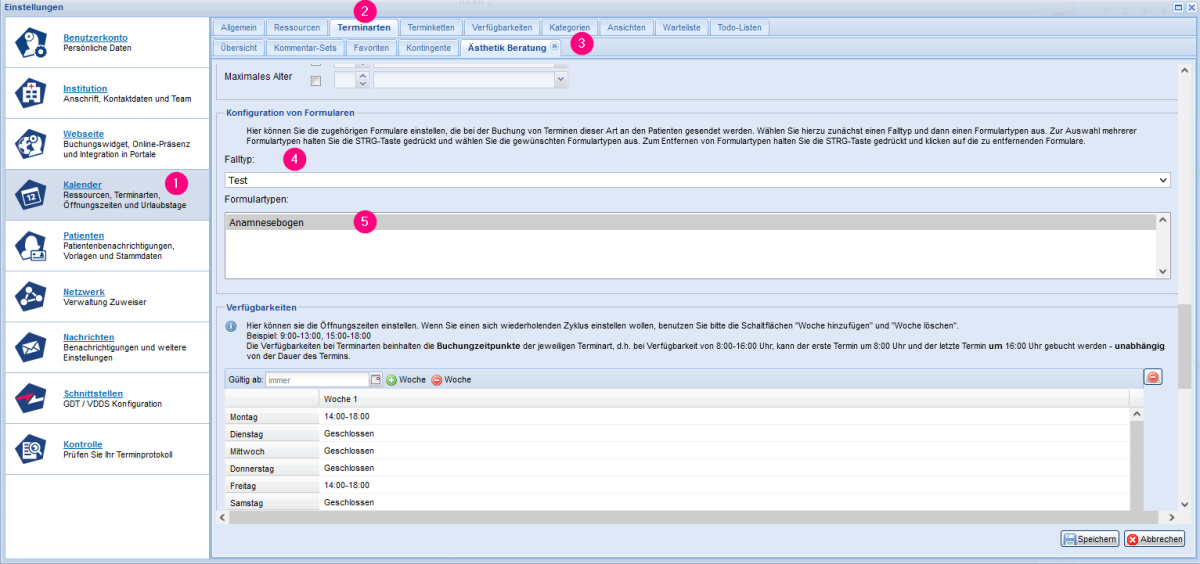Open the calendar date picker beside Gültig ab
The height and width of the screenshot is (564, 1200).
pyautogui.click(x=376, y=380)
